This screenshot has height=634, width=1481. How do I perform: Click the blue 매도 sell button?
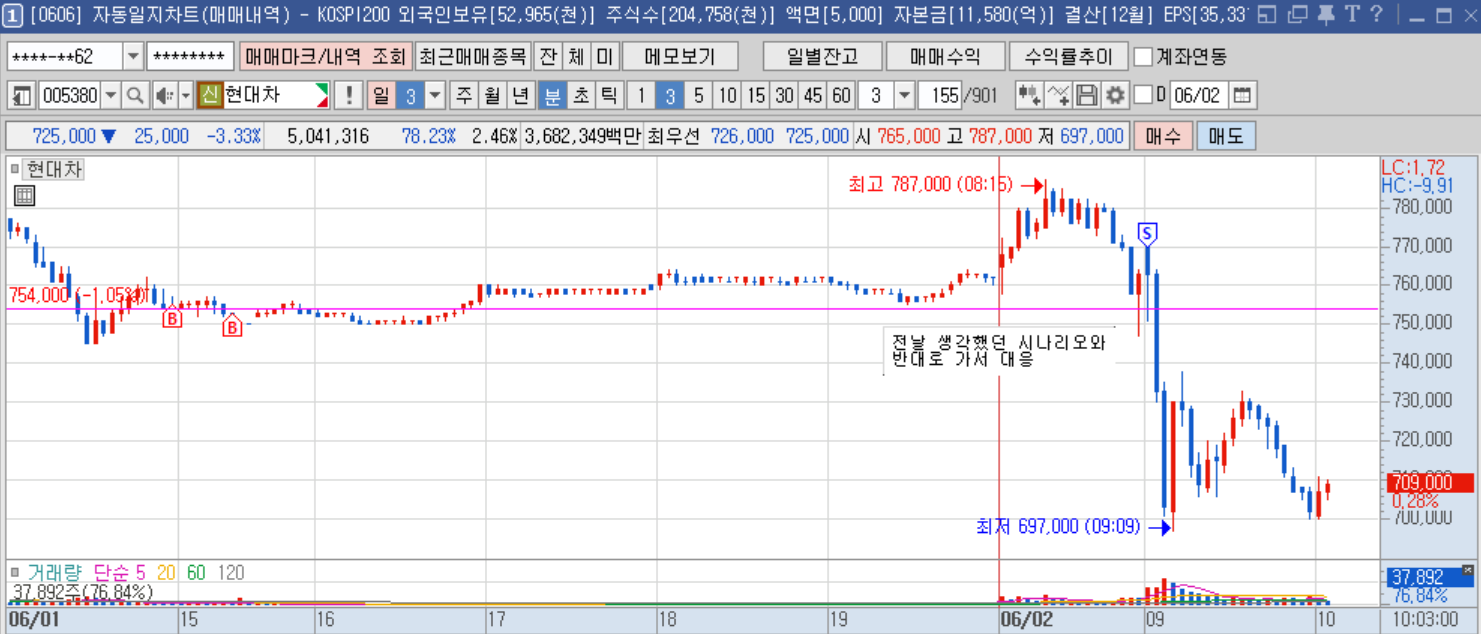tap(1226, 136)
